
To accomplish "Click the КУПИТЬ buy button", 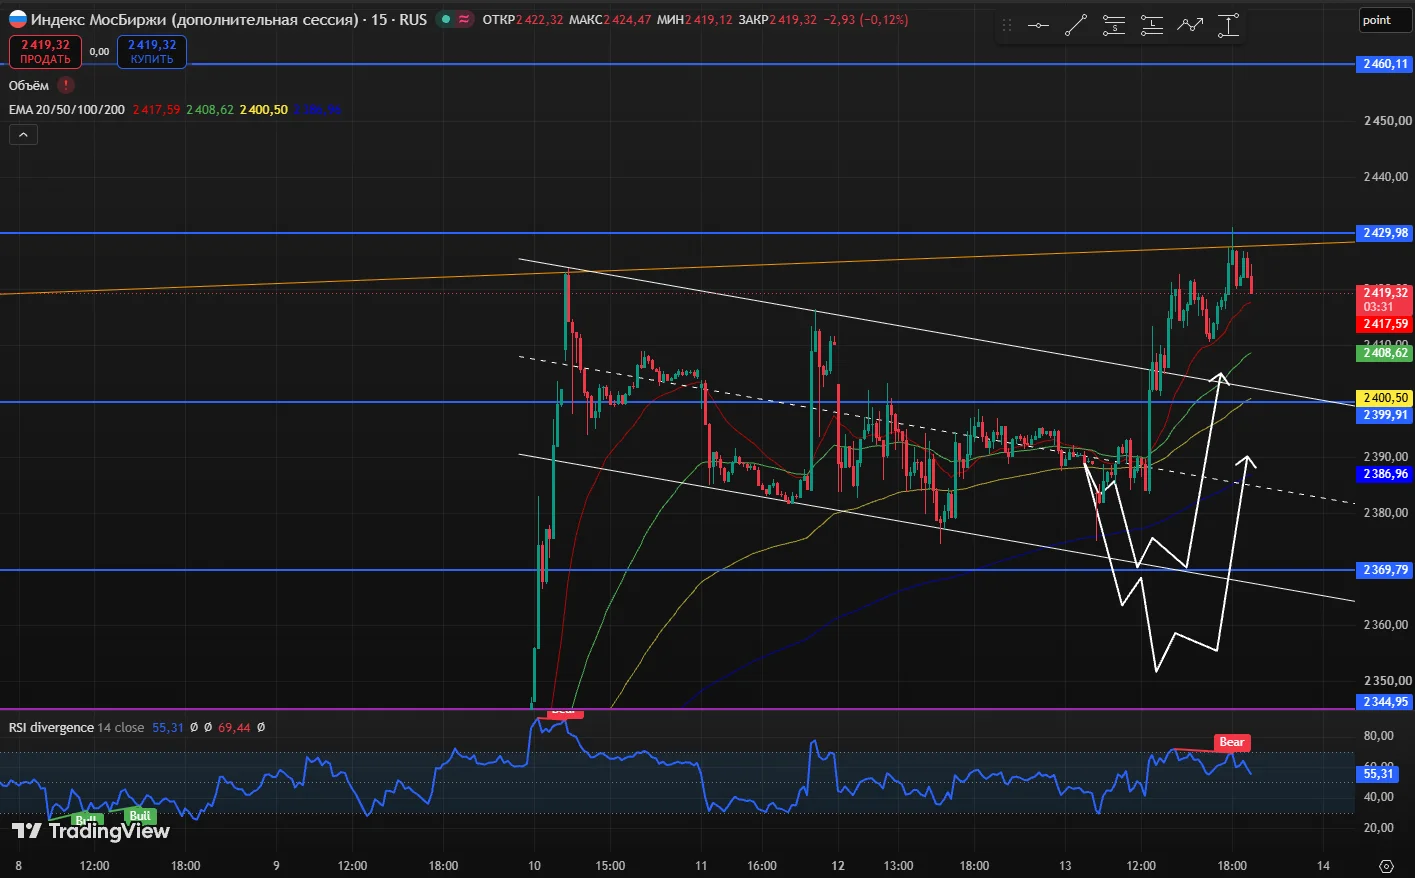I will pyautogui.click(x=152, y=52).
